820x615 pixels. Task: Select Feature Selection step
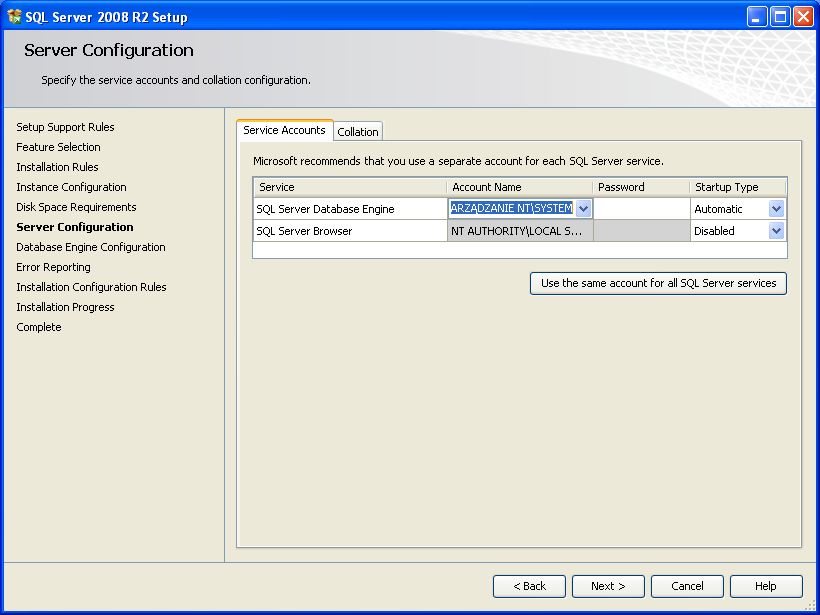click(58, 147)
